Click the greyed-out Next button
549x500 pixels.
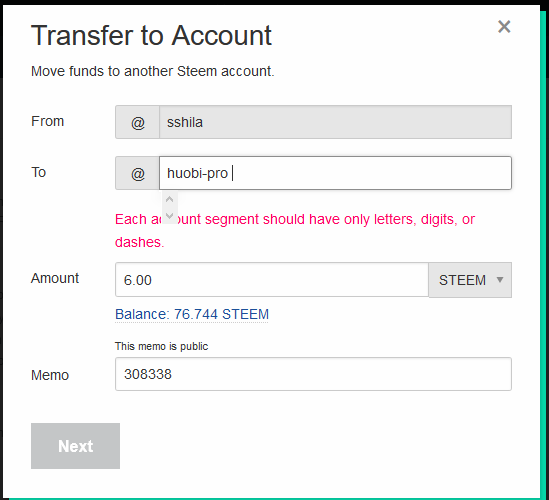click(75, 446)
